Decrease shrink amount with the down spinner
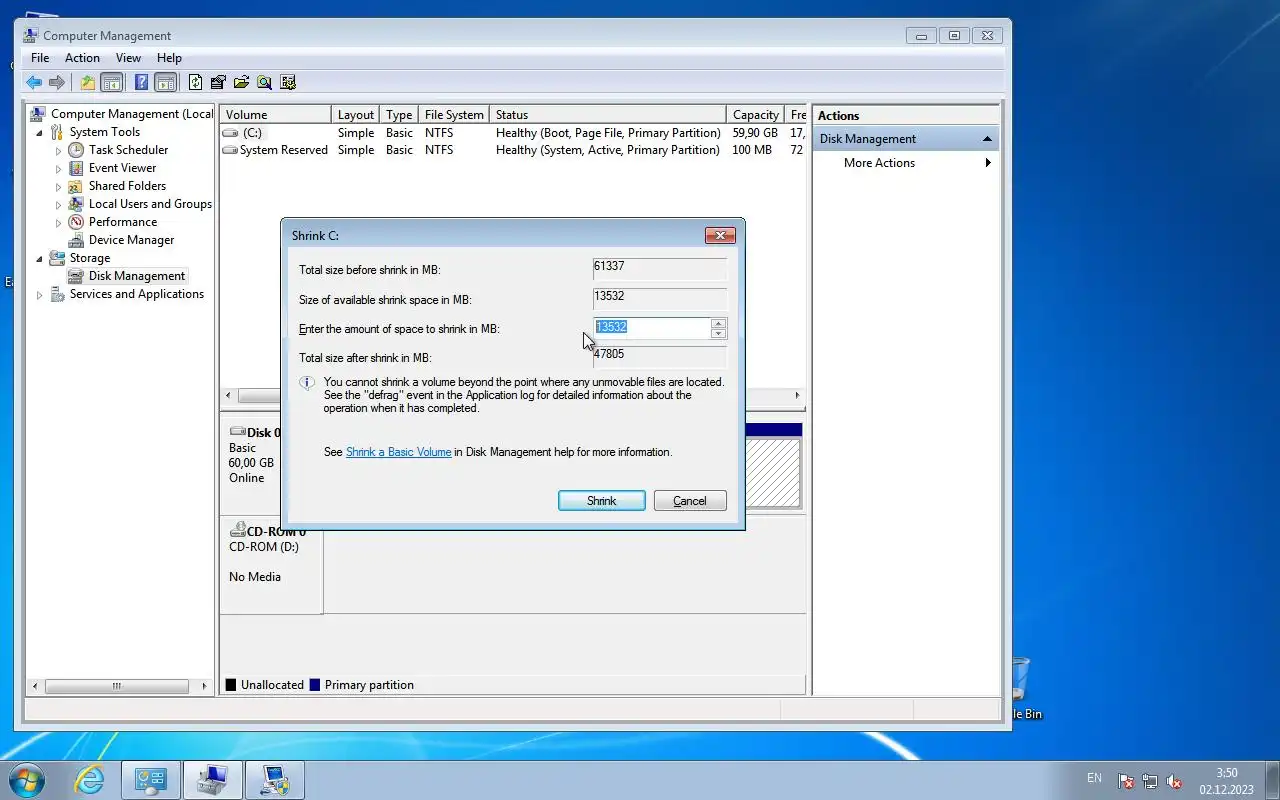 coord(718,333)
